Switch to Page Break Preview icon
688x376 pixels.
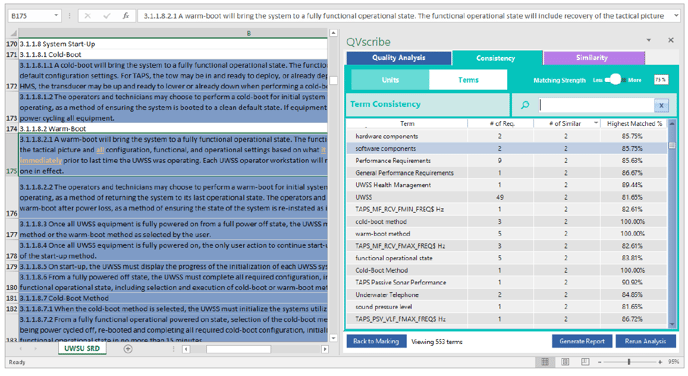pyautogui.click(x=585, y=362)
